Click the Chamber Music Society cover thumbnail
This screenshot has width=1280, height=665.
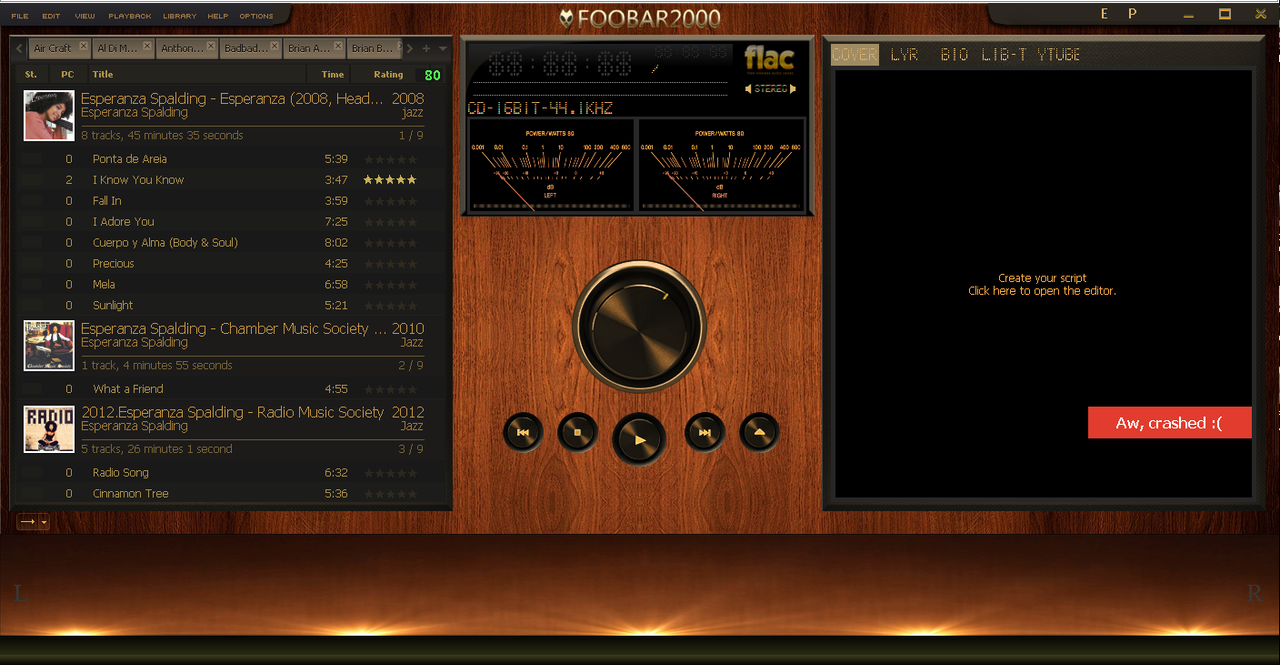49,346
